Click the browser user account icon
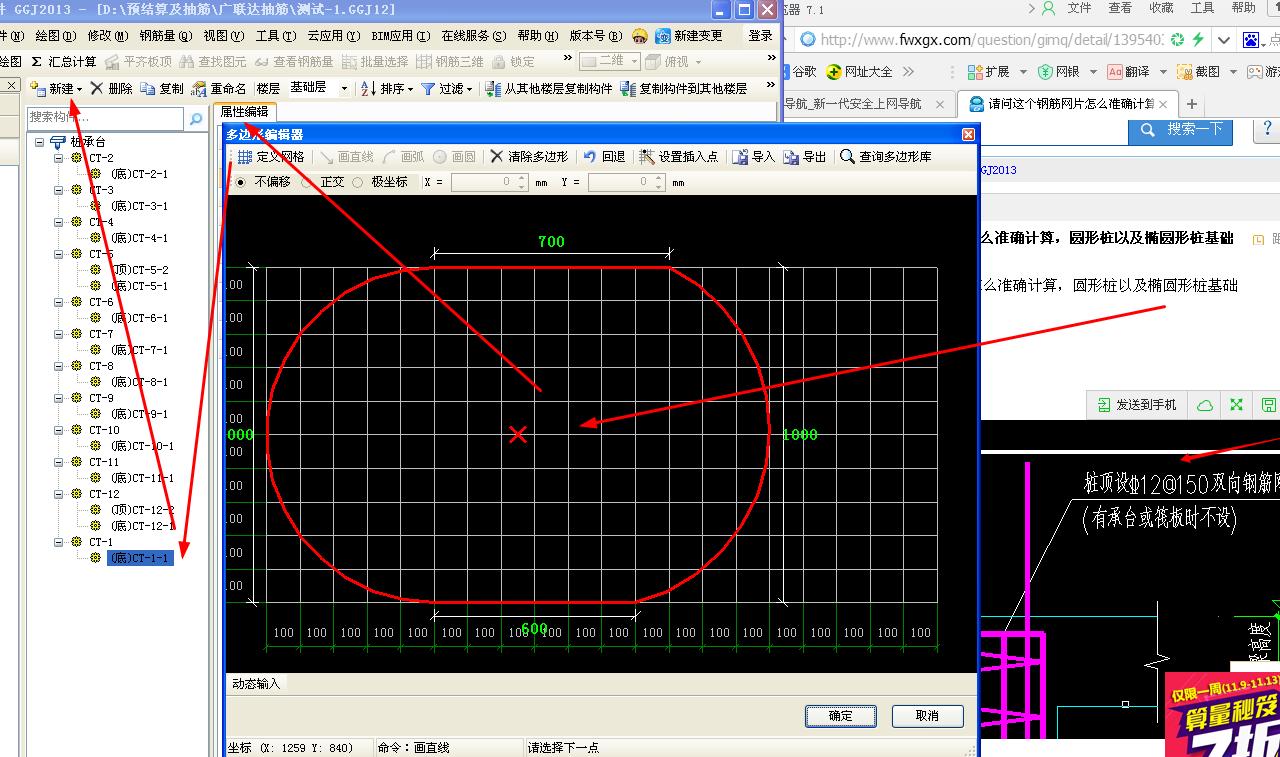The width and height of the screenshot is (1280, 757). tap(1048, 8)
